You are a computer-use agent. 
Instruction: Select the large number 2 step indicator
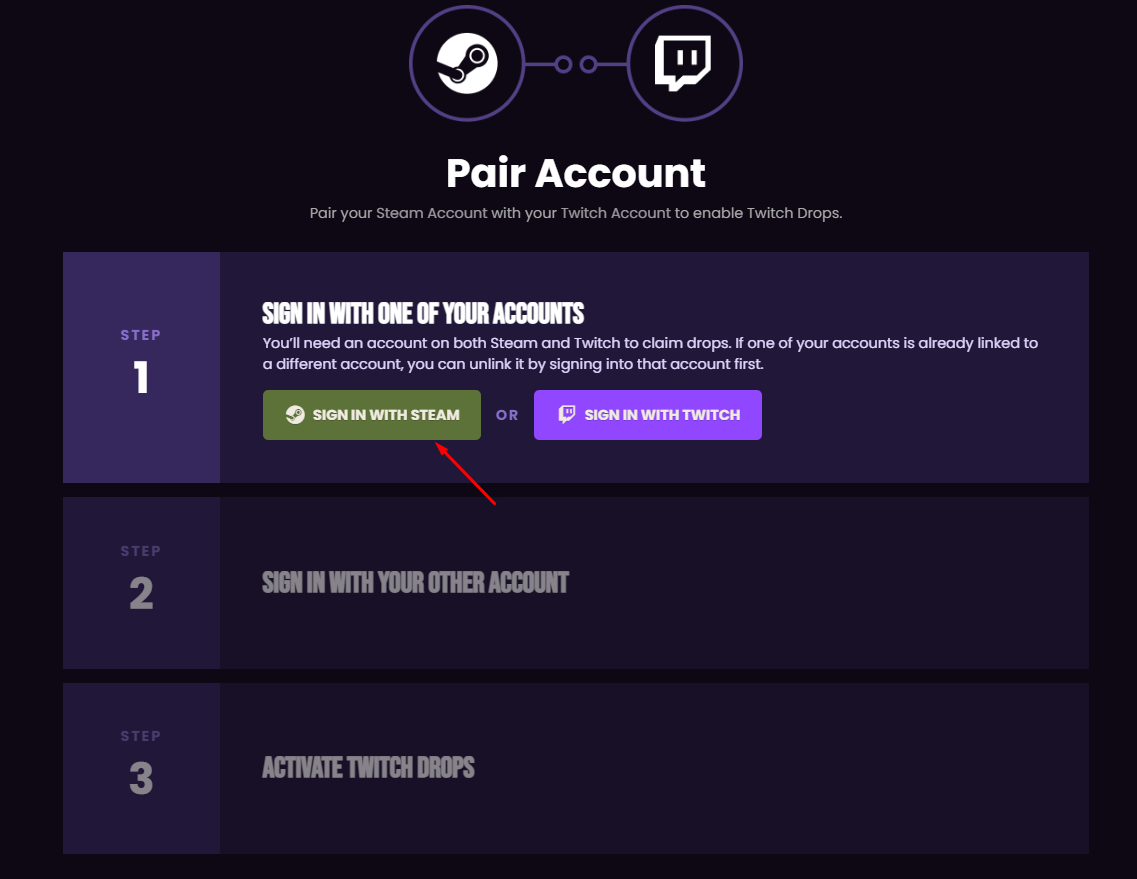(x=141, y=594)
